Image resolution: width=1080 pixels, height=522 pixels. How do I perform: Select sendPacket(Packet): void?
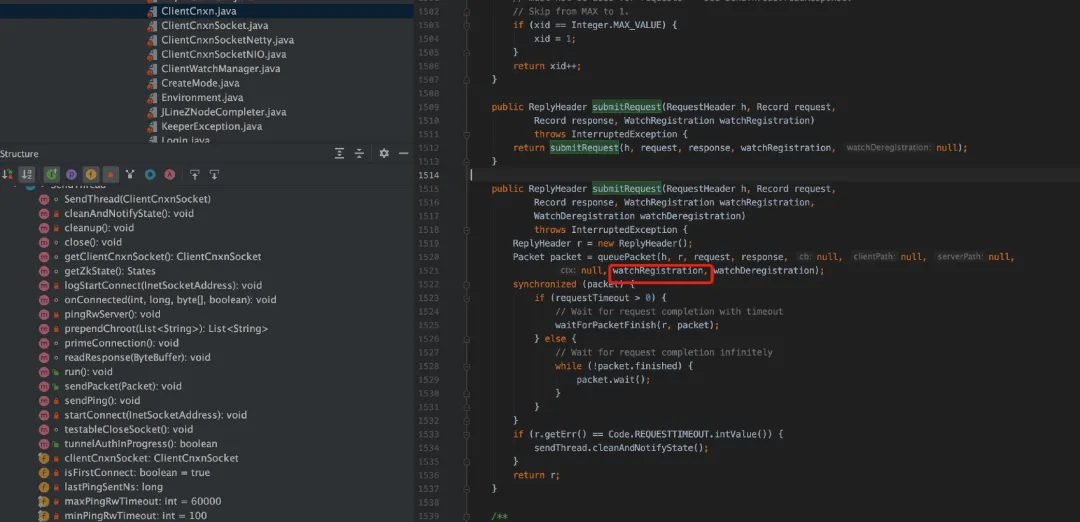[x=123, y=386]
